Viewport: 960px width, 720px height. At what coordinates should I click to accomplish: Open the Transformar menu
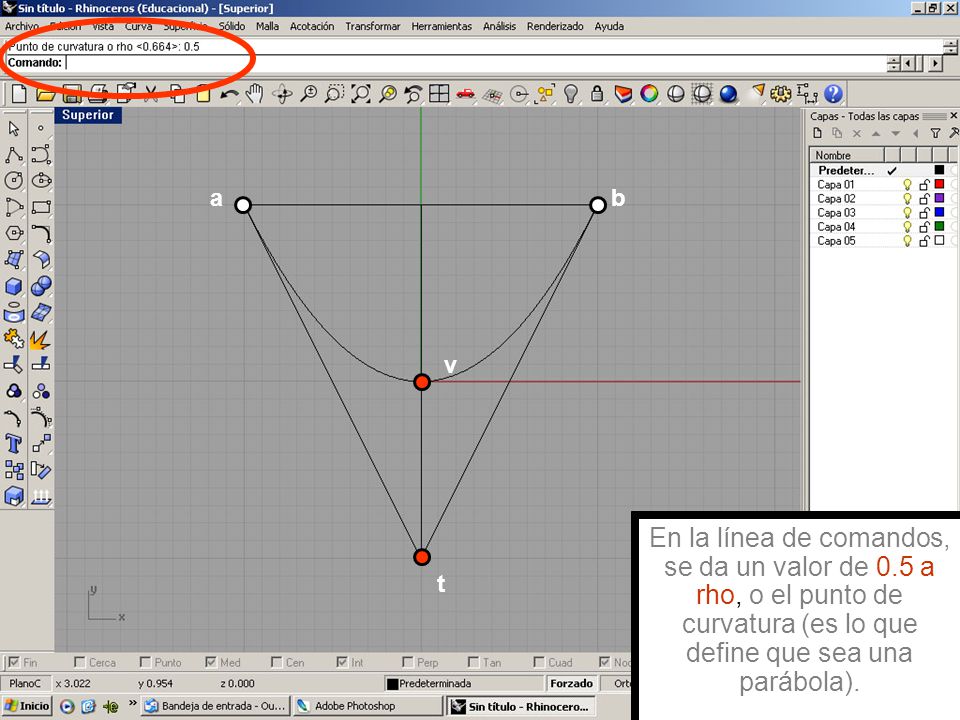pos(373,26)
